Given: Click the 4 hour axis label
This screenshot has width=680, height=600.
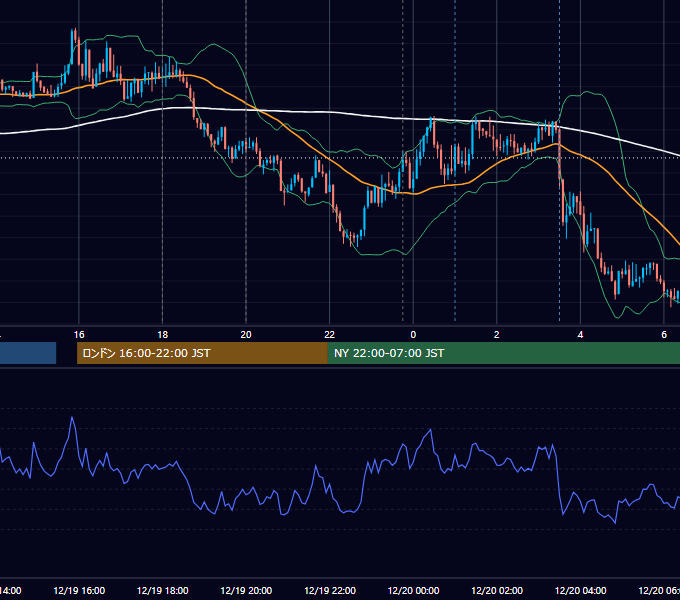Looking at the screenshot, I should point(580,335).
